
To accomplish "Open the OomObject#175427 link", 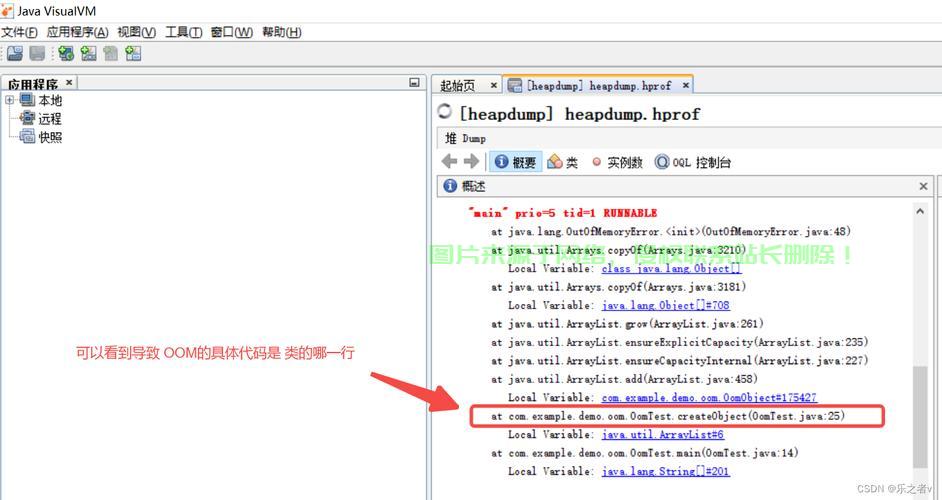I will pos(710,397).
